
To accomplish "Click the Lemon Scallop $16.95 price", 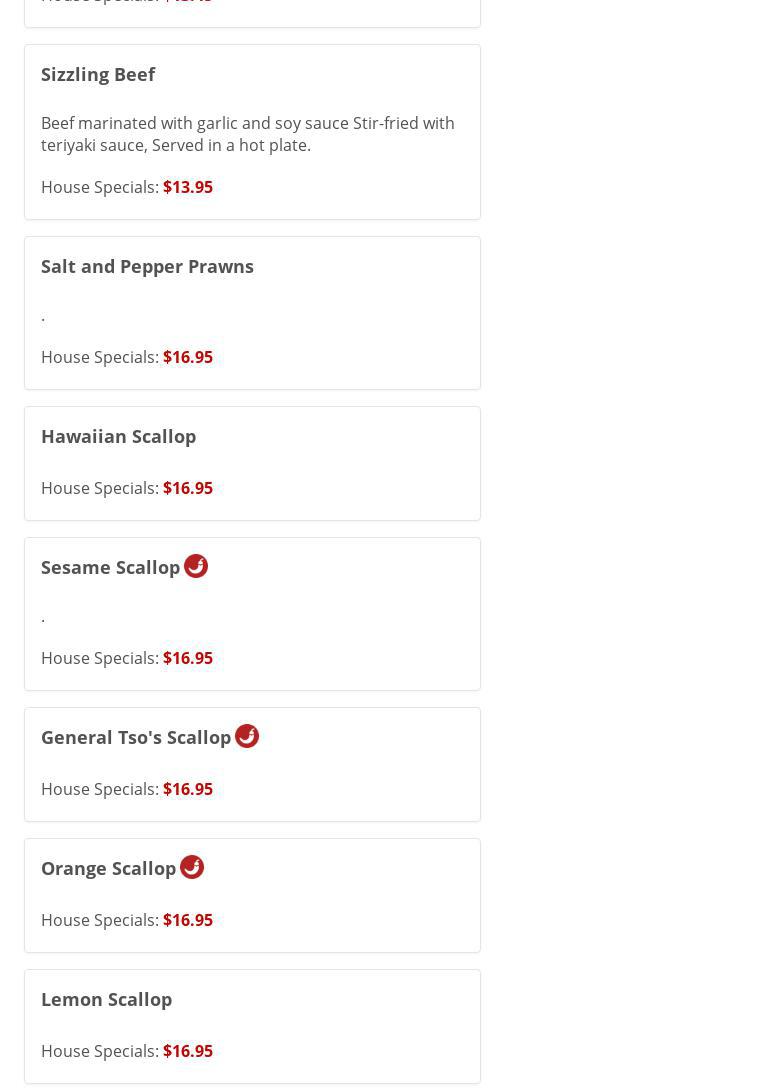I will (x=188, y=1051).
